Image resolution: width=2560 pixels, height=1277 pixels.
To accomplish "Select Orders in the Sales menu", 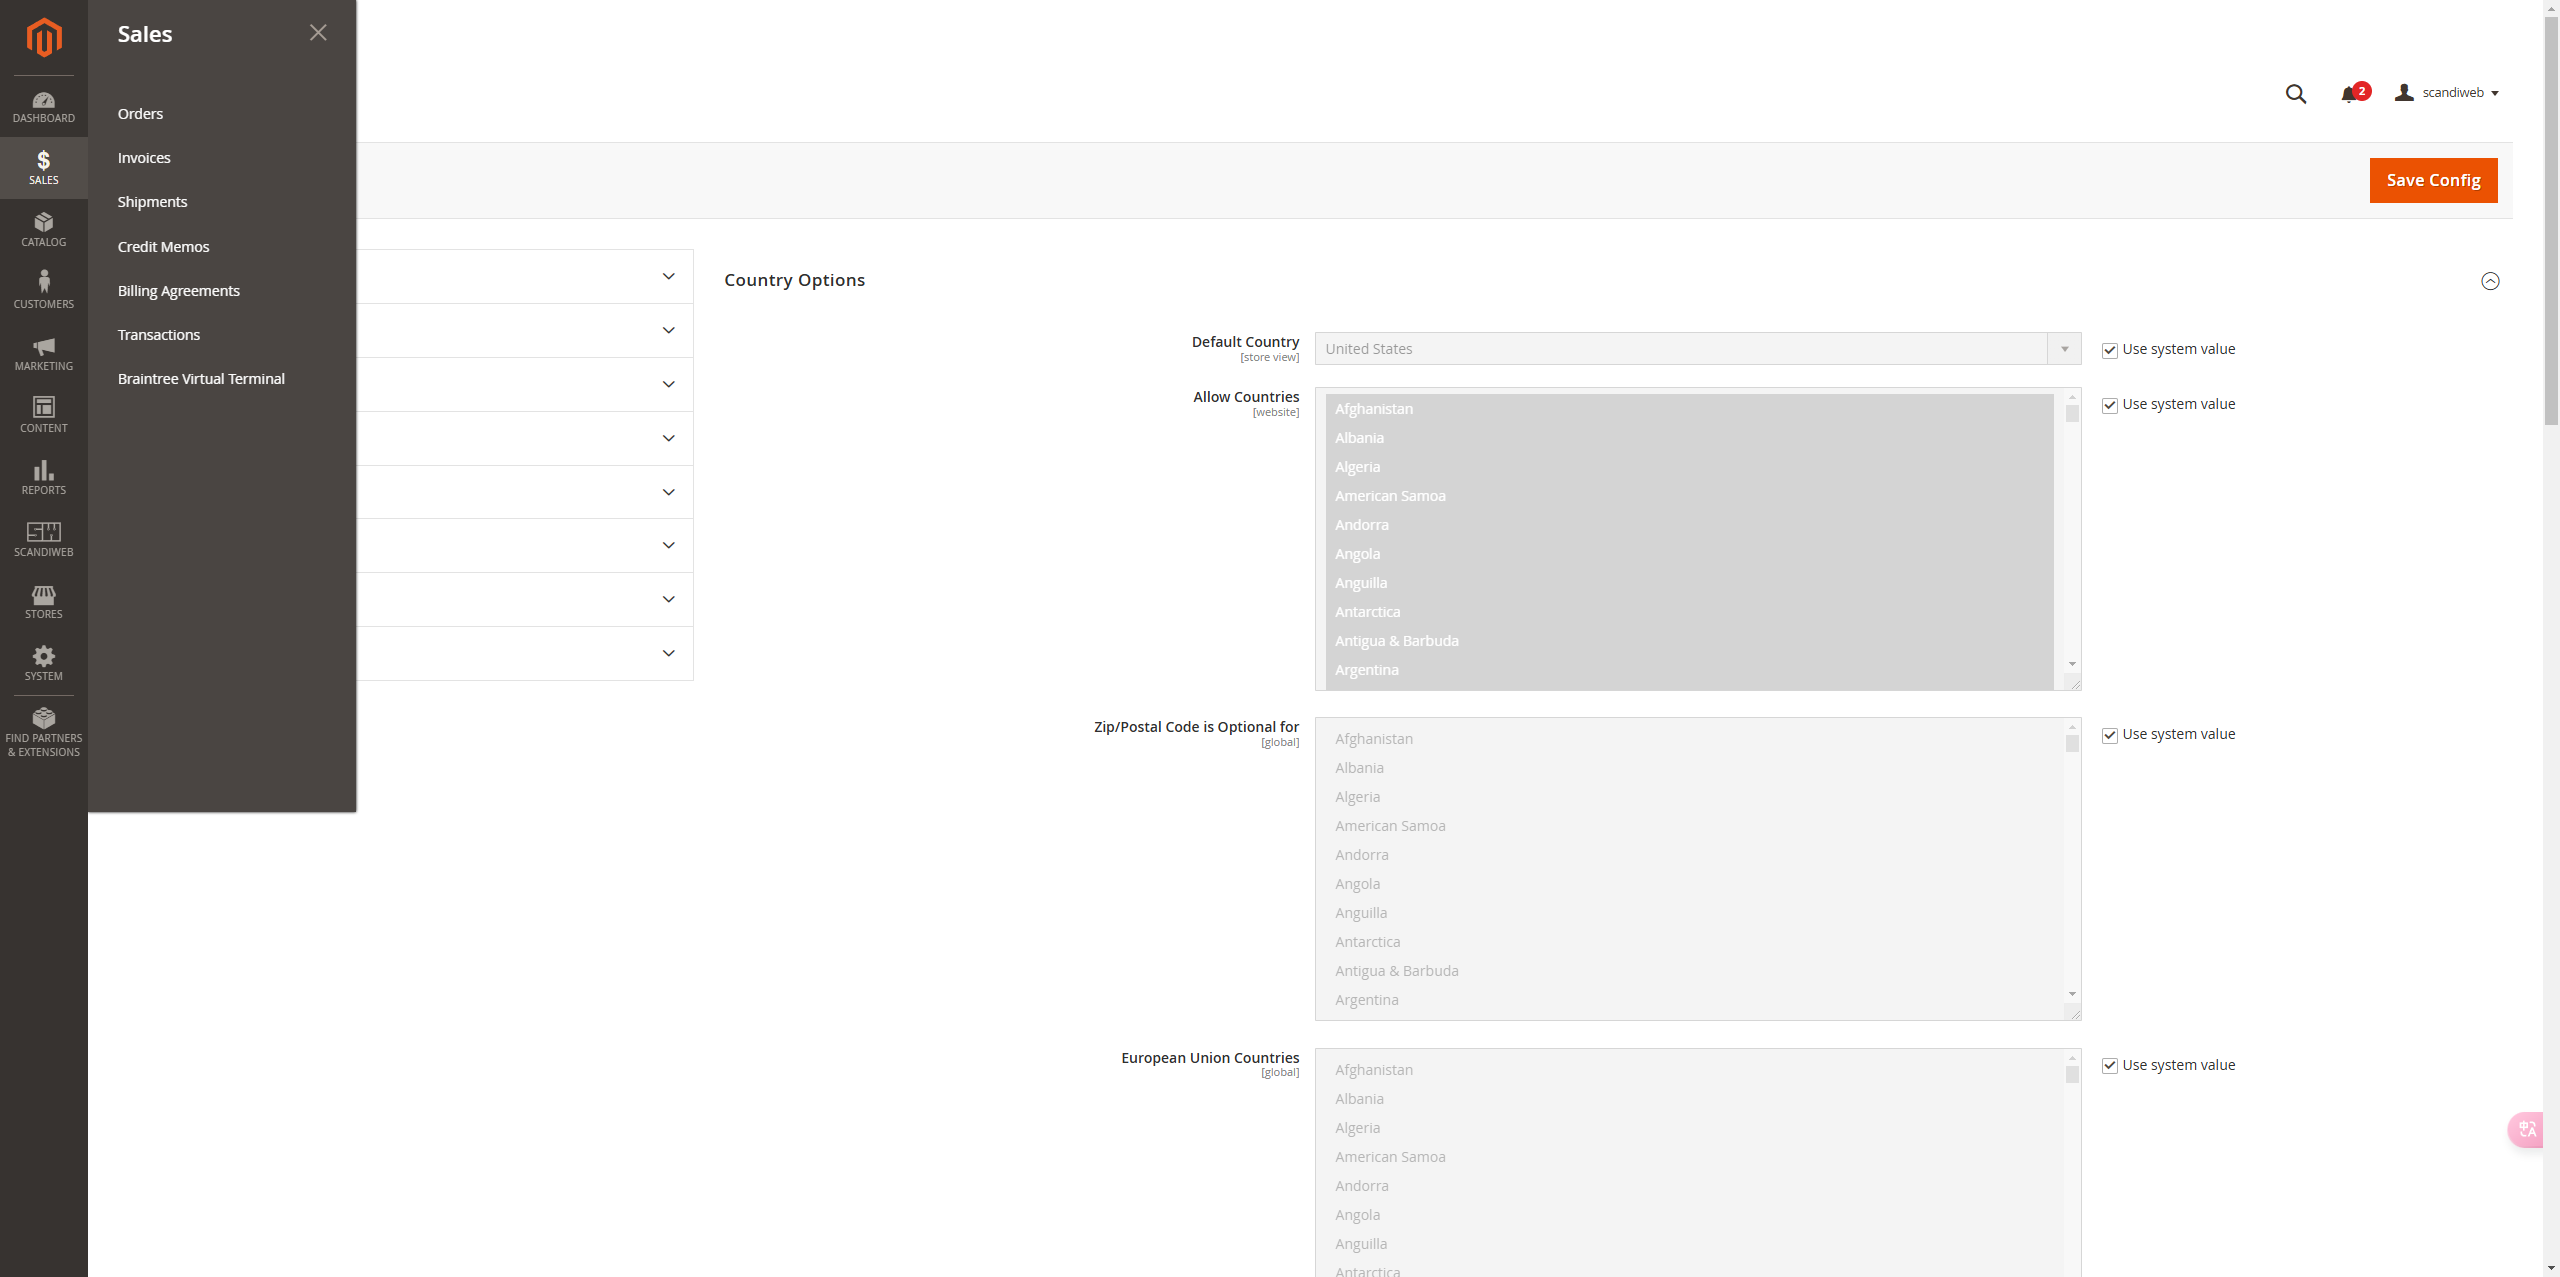I will 140,114.
